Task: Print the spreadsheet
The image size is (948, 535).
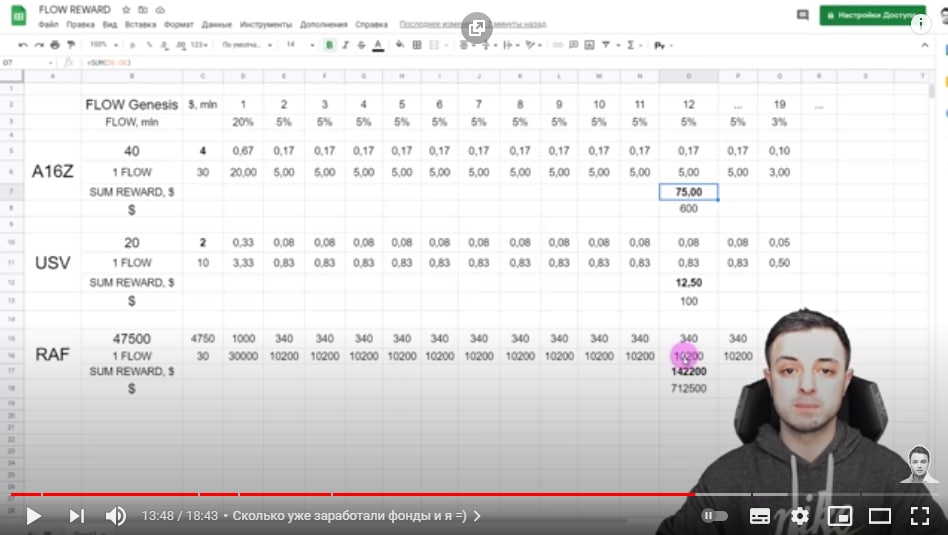Action: tap(55, 45)
